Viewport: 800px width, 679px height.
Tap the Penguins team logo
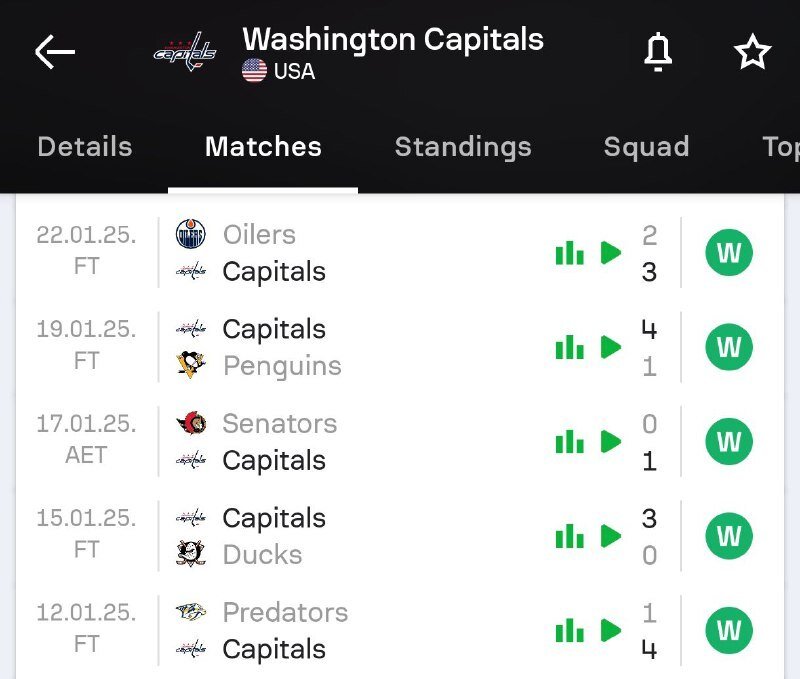tap(190, 366)
